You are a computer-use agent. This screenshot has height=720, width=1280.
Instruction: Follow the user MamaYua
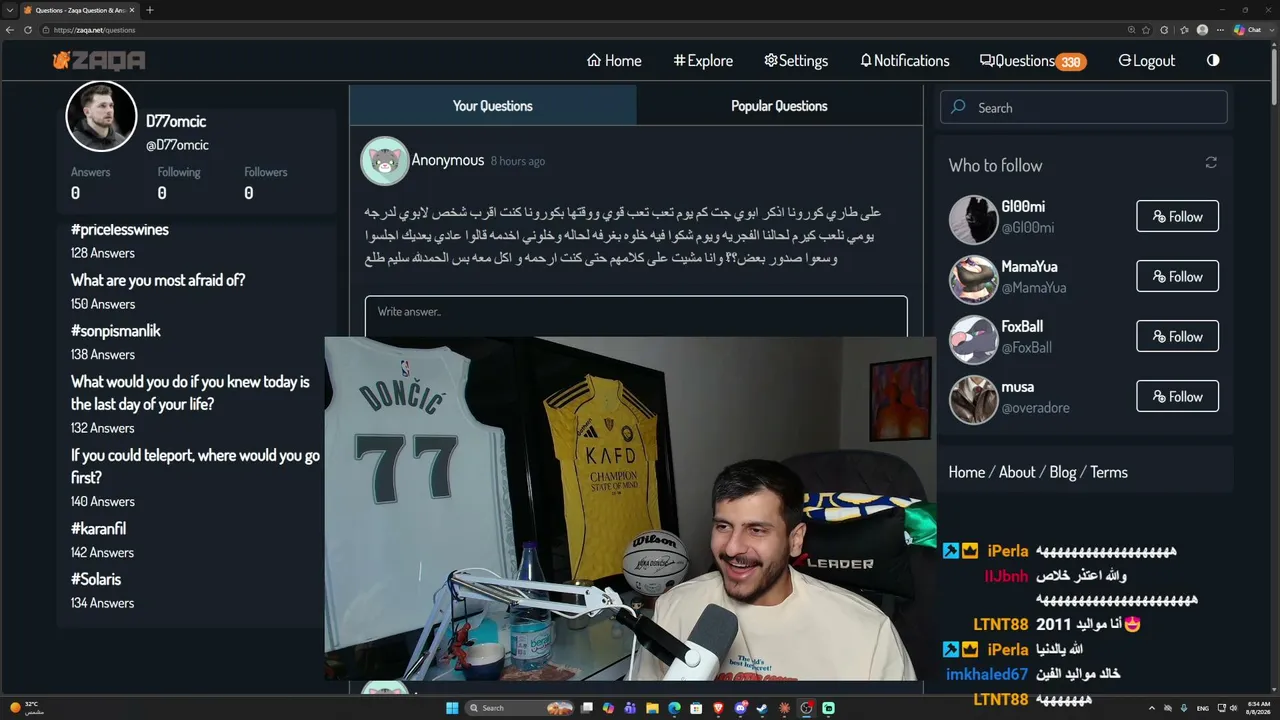[x=1177, y=276]
